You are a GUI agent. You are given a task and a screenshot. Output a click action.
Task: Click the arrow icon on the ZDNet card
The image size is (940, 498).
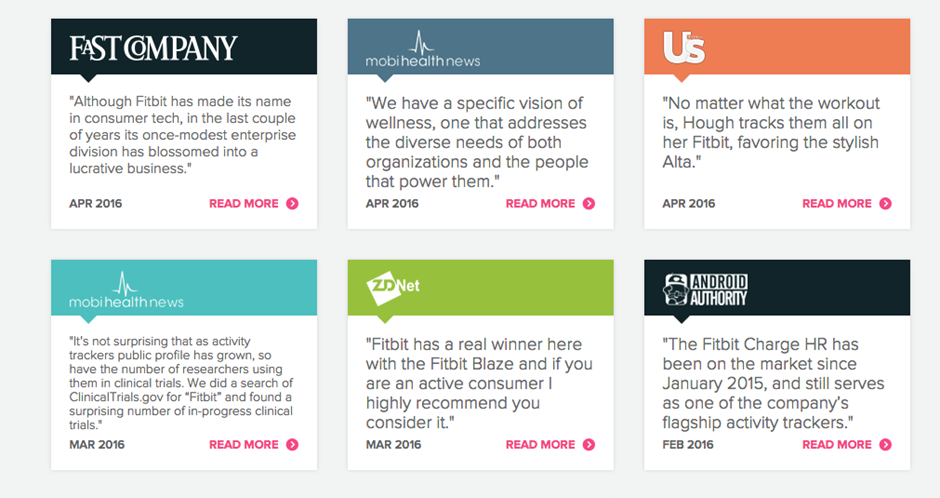tap(589, 445)
